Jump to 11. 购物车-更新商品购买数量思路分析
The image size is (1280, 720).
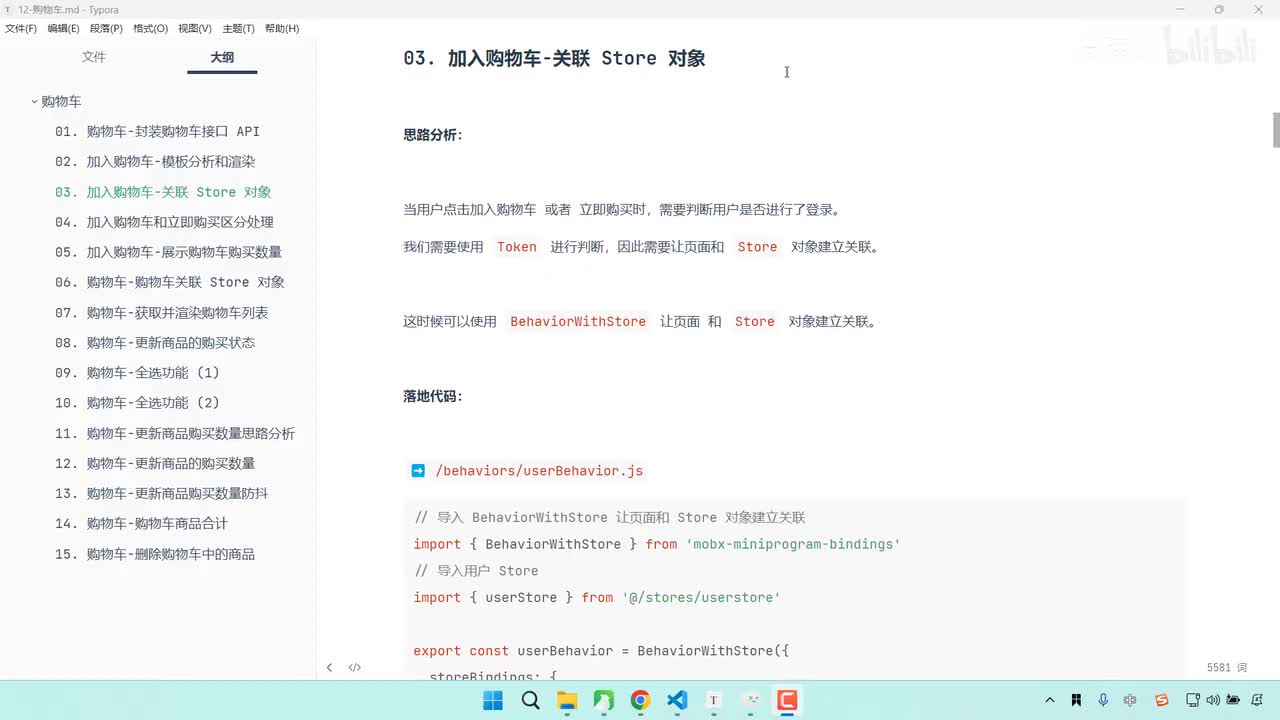[x=175, y=434]
